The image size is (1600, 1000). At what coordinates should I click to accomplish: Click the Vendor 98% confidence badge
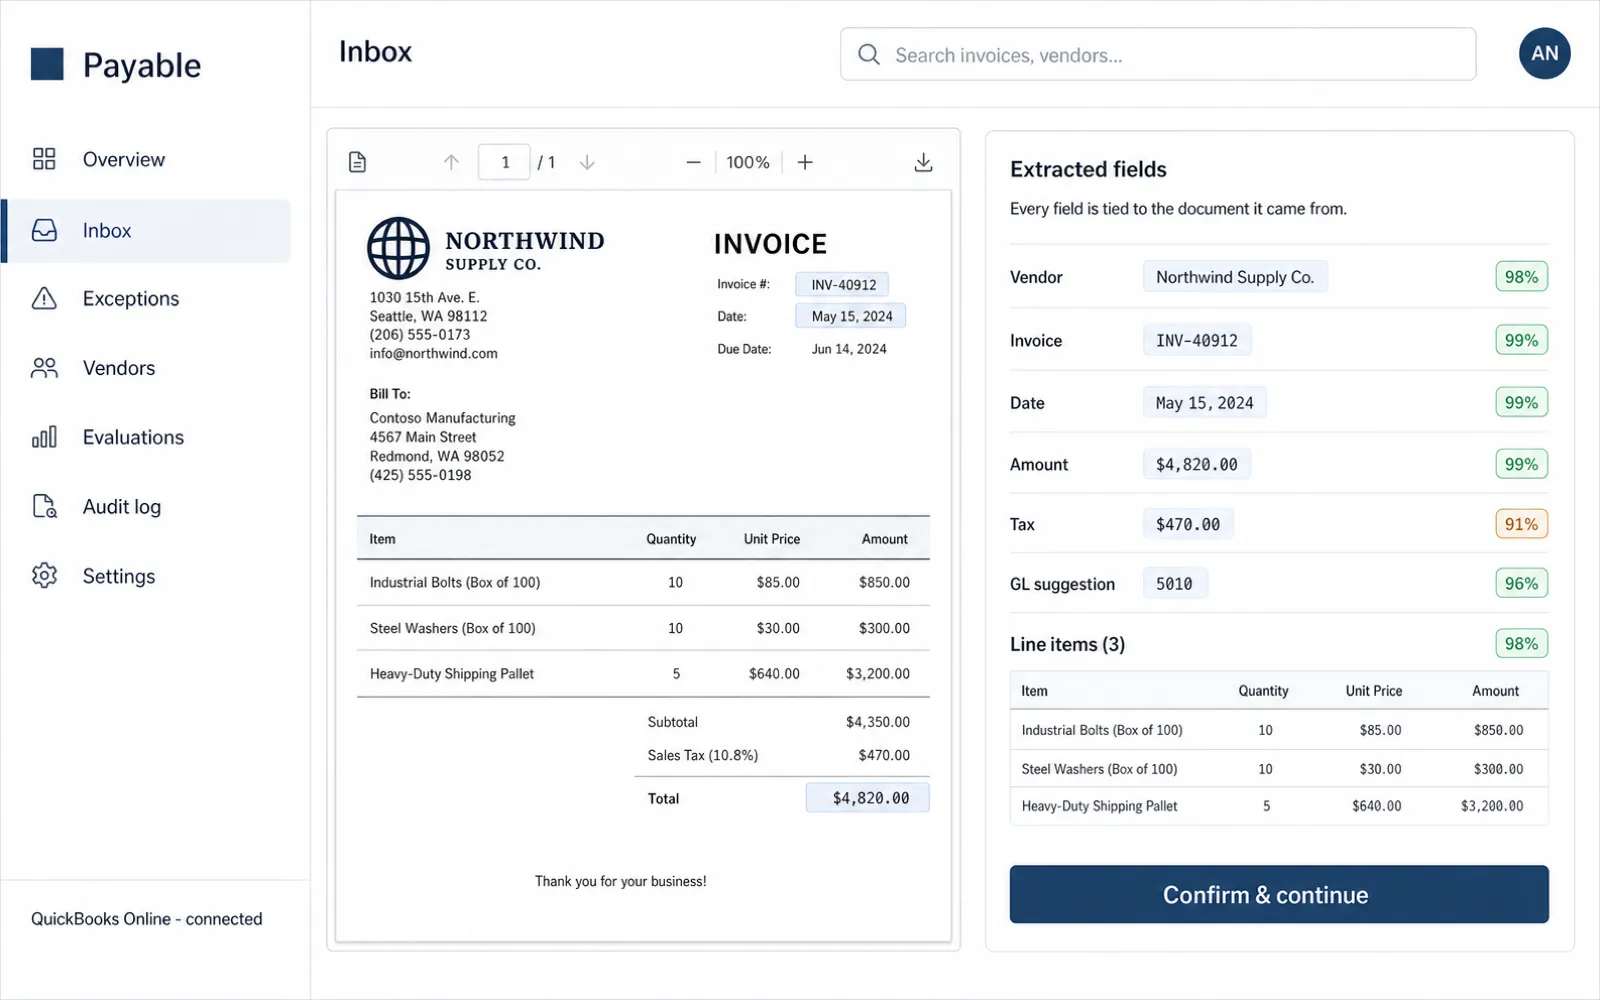(1521, 277)
